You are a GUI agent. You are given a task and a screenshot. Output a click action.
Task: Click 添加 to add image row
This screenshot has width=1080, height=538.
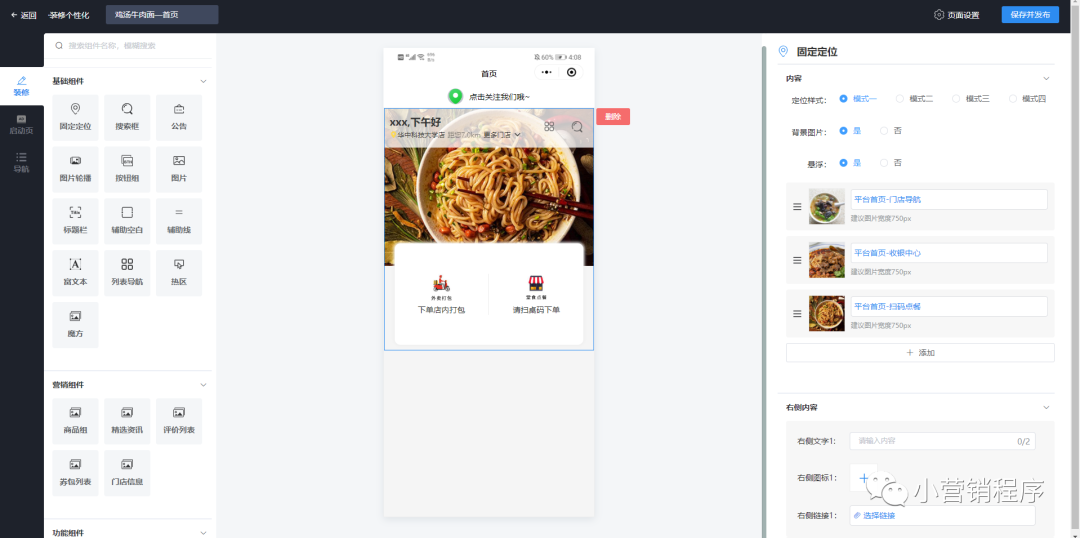point(920,353)
